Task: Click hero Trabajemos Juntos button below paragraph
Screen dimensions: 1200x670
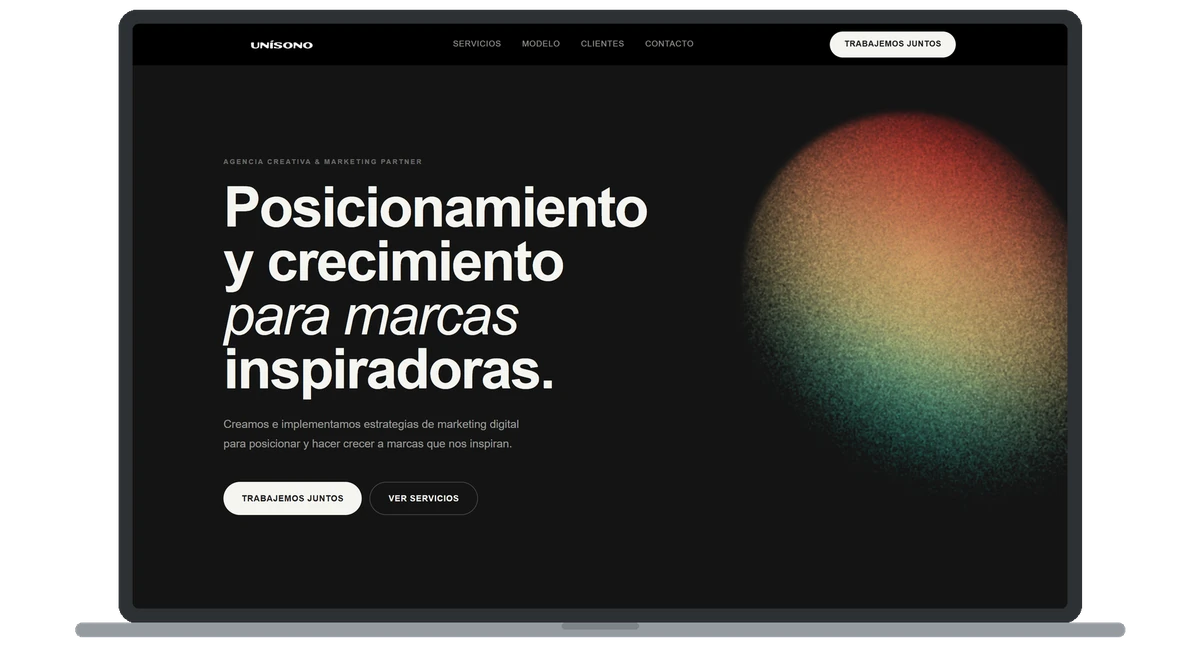Action: 292,498
